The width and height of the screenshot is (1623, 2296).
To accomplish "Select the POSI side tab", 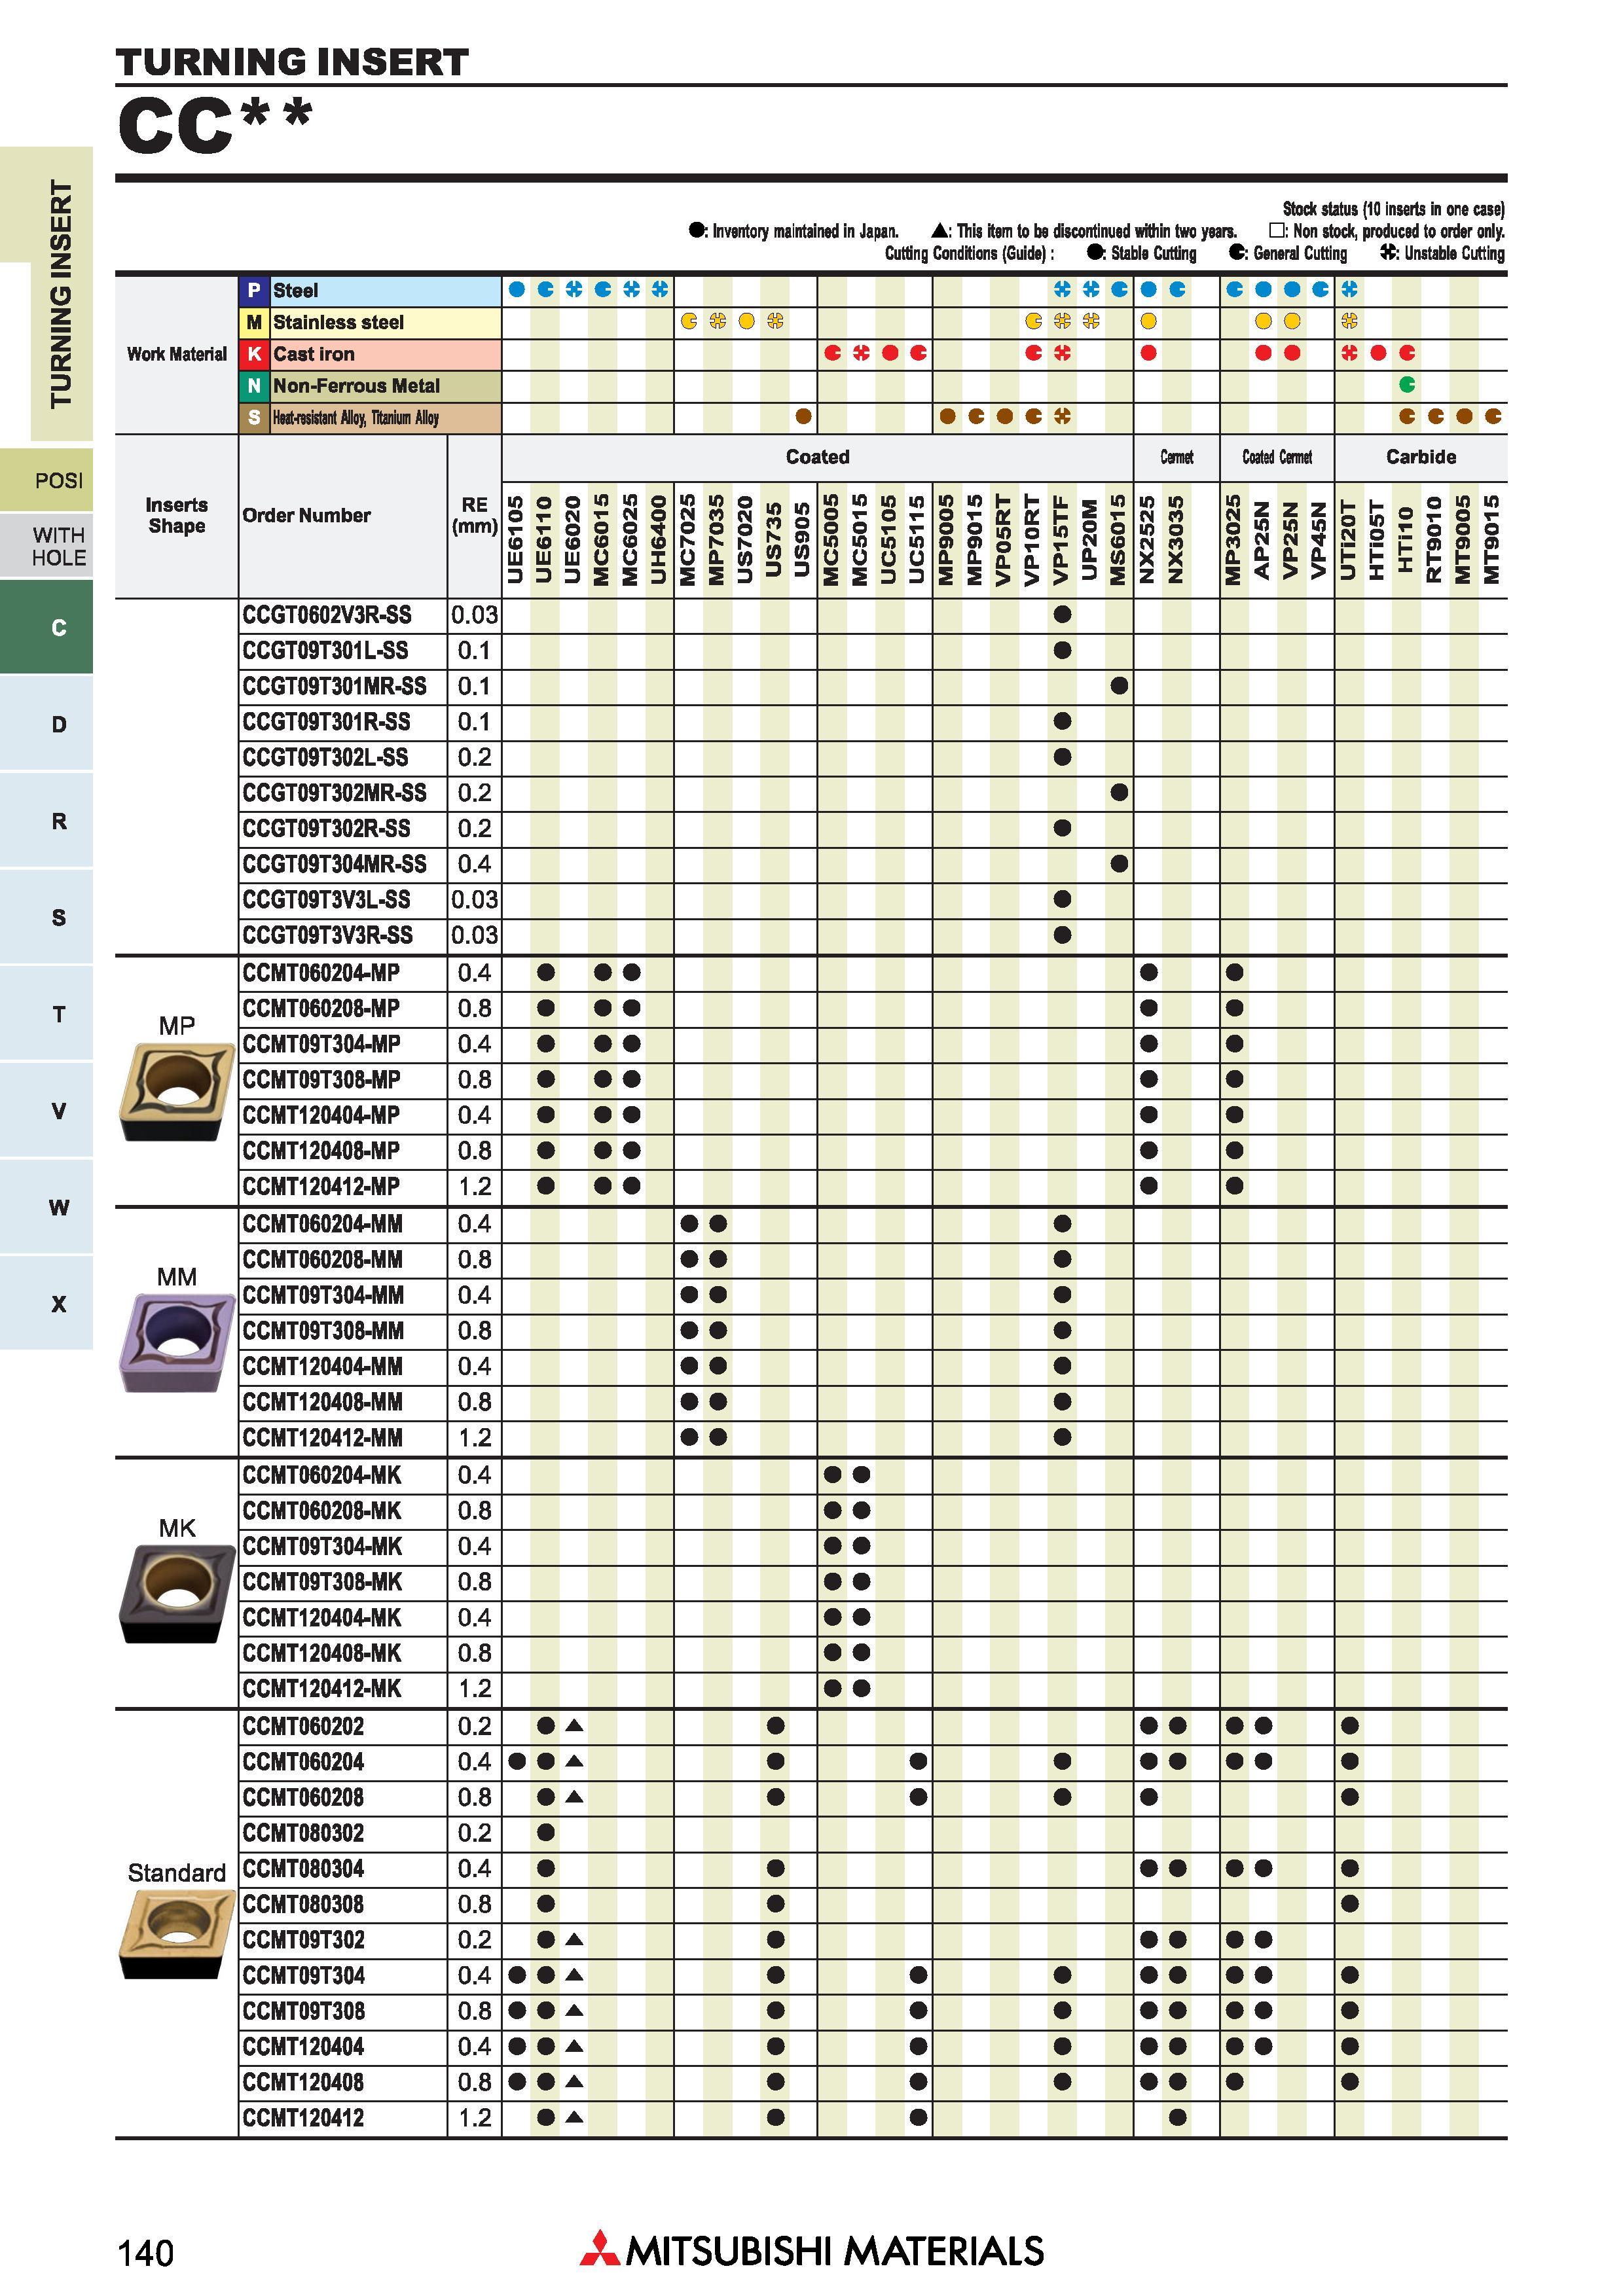I will [x=47, y=480].
